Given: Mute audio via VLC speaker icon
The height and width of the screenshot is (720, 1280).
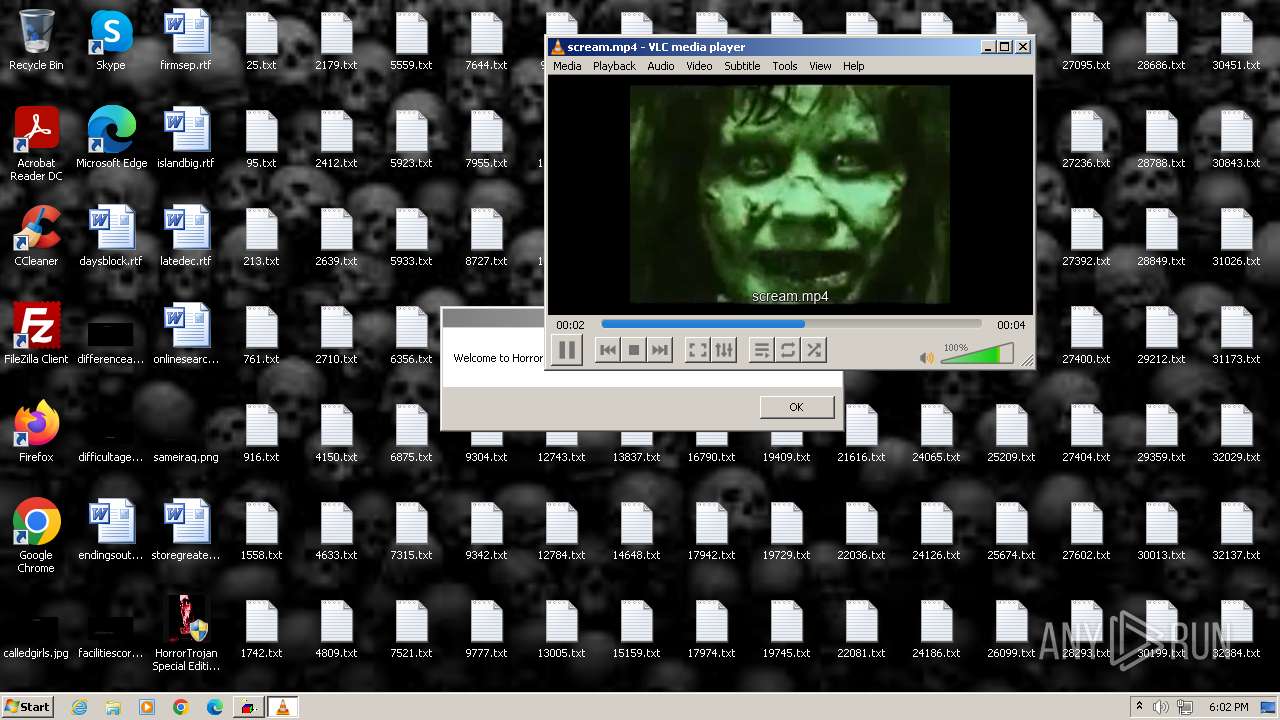Looking at the screenshot, I should (927, 357).
